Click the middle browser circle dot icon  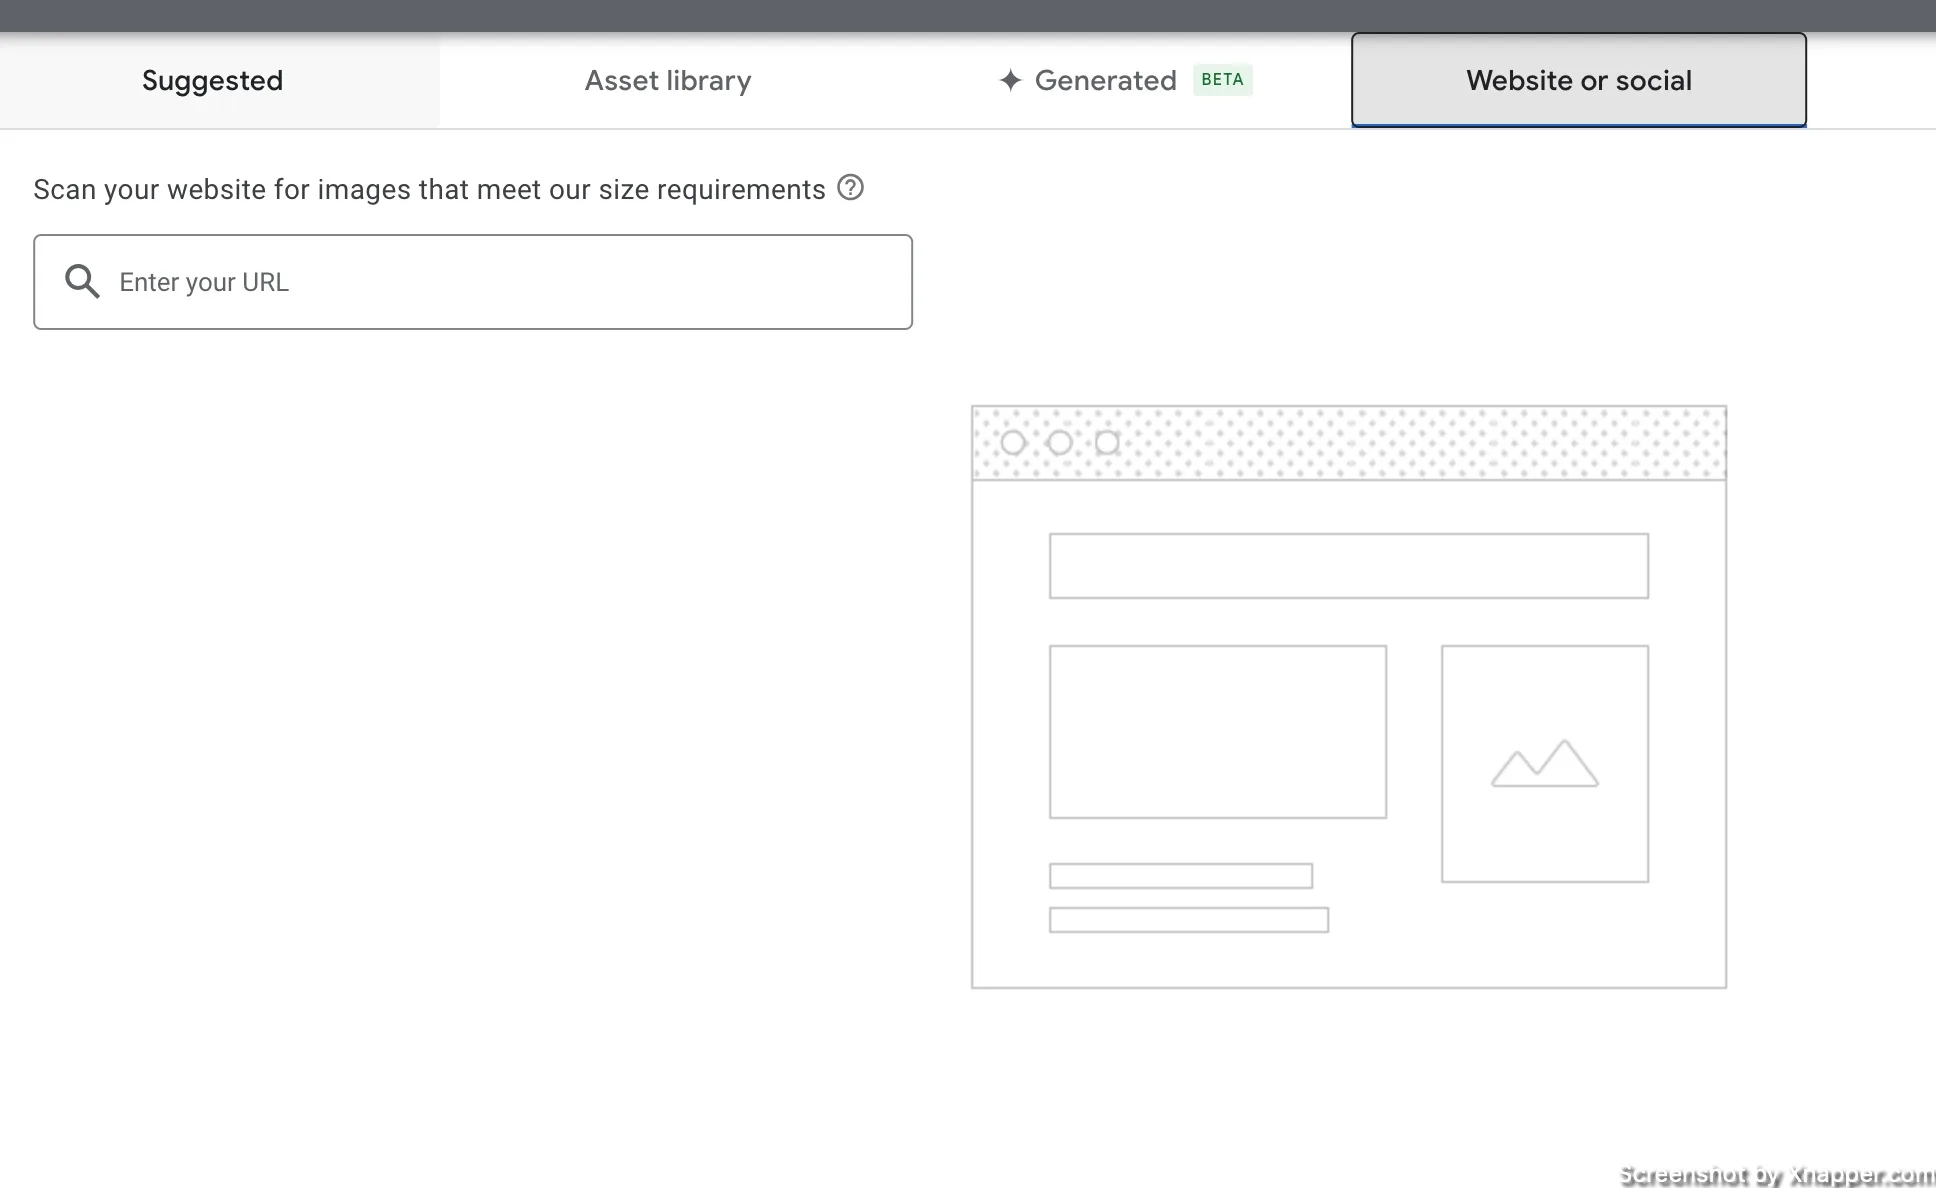[x=1059, y=443]
